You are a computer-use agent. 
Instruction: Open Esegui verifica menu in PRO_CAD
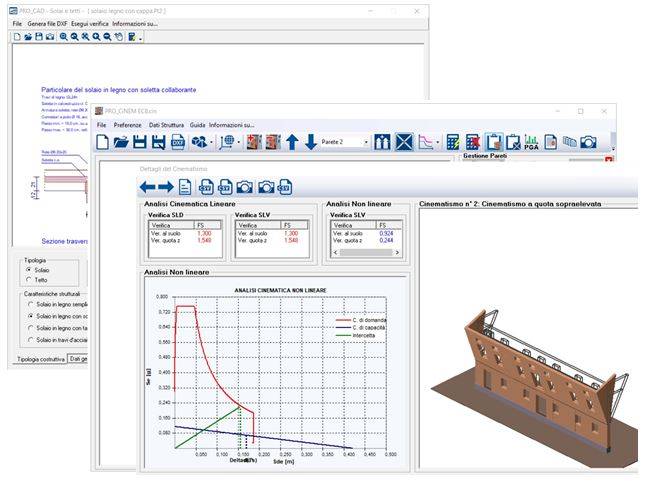point(90,24)
